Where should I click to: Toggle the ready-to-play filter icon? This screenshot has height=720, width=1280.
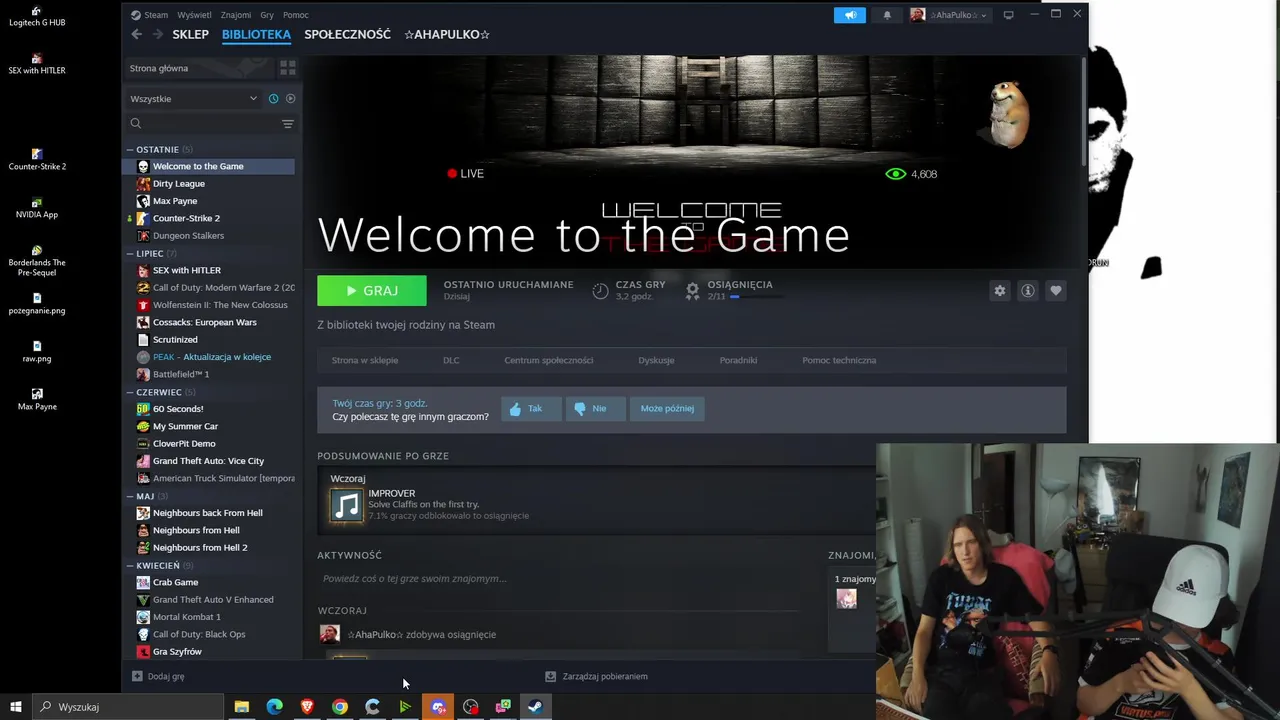(x=290, y=98)
